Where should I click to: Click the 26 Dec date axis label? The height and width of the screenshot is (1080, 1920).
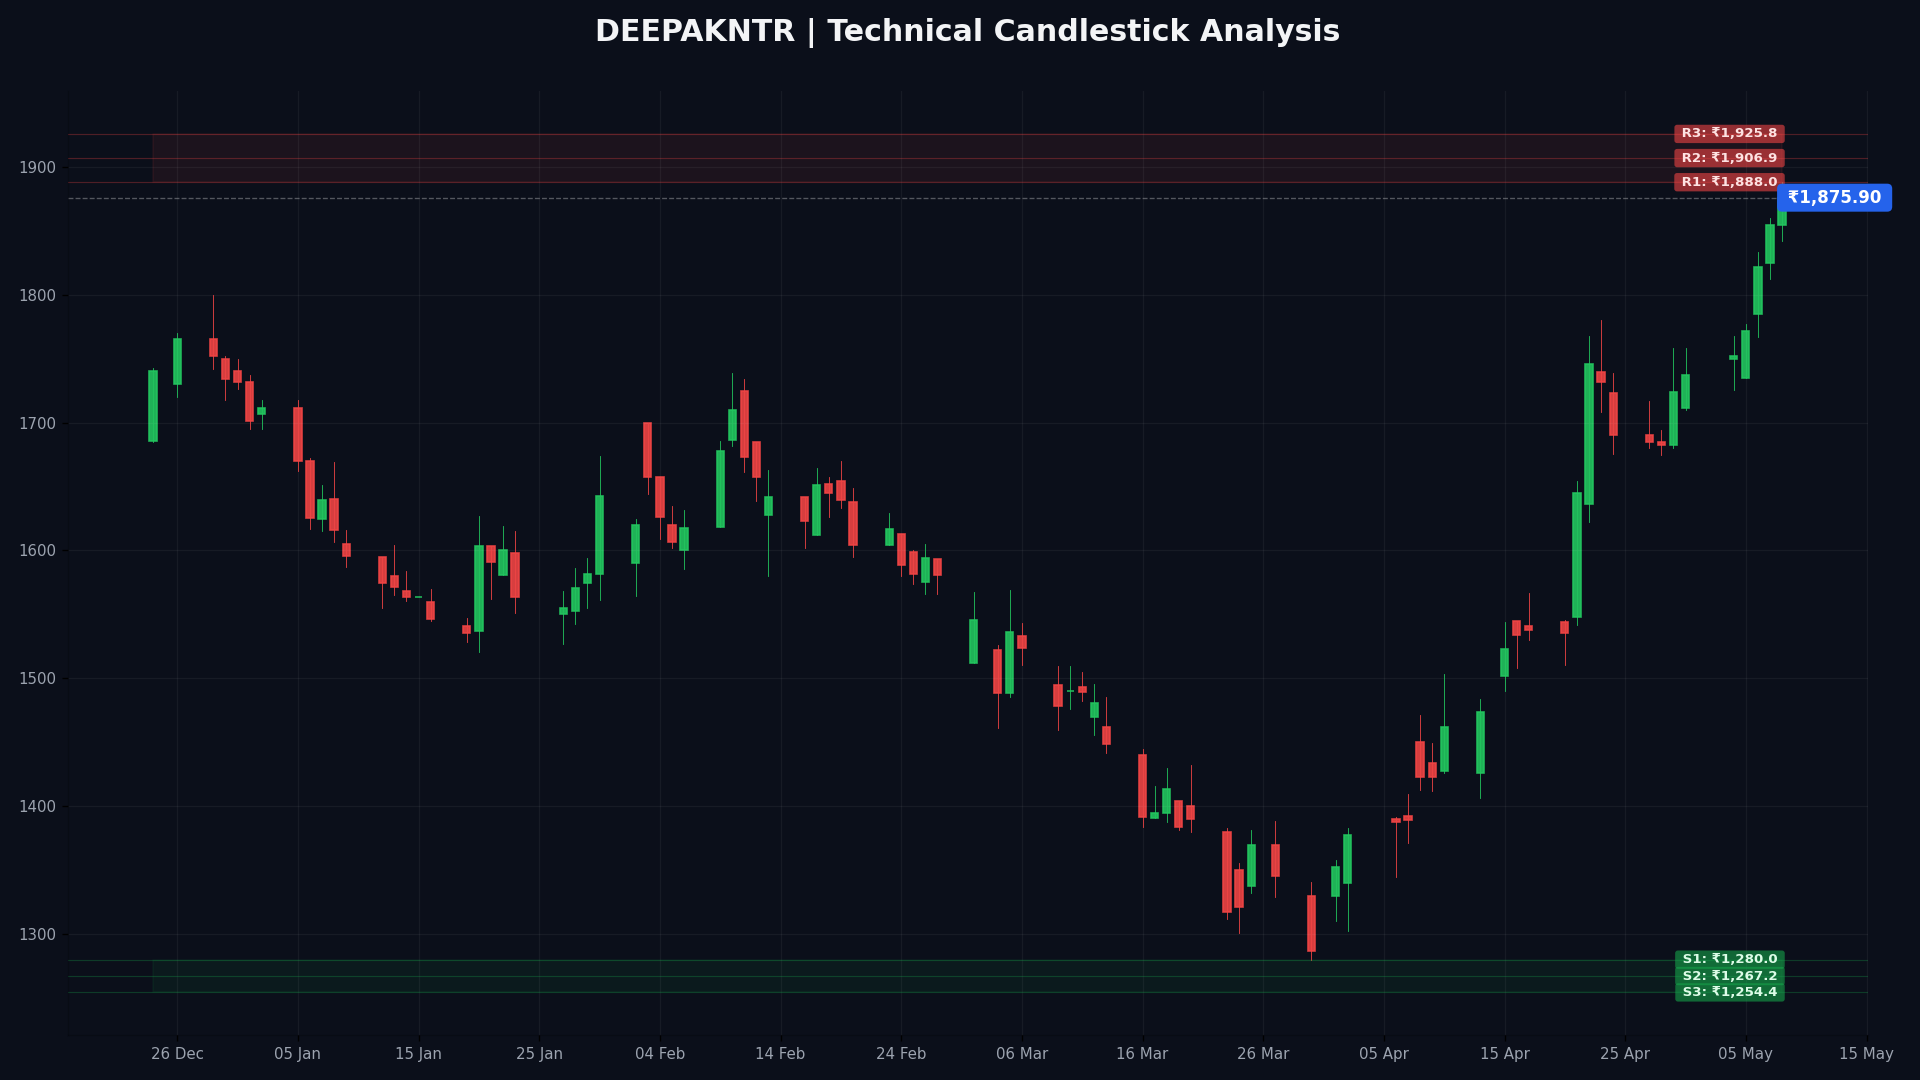(x=177, y=1054)
